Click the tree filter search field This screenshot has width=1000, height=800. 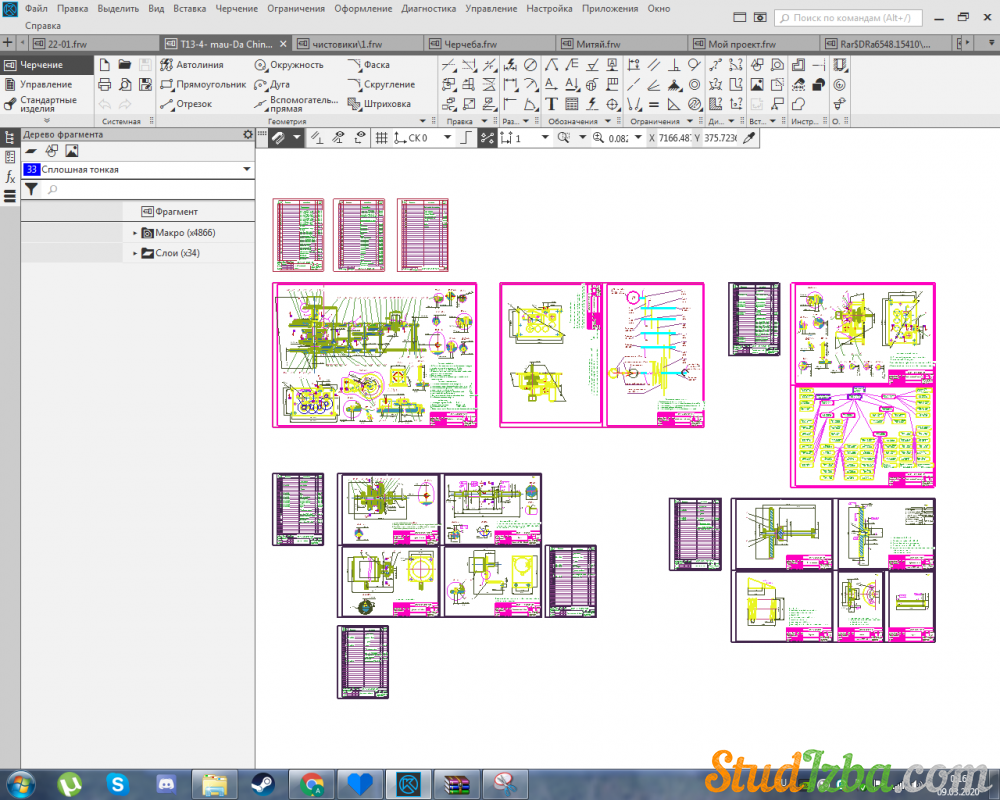(145, 189)
